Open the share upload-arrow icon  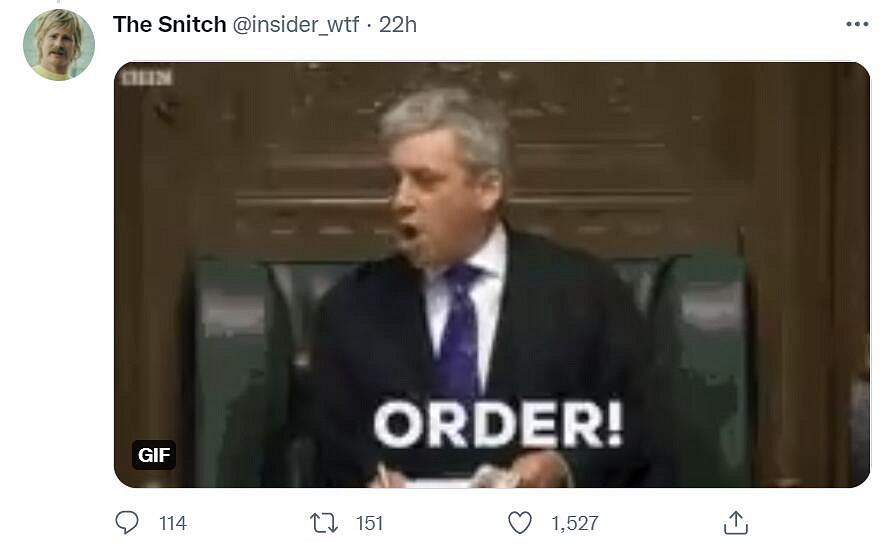coord(735,523)
